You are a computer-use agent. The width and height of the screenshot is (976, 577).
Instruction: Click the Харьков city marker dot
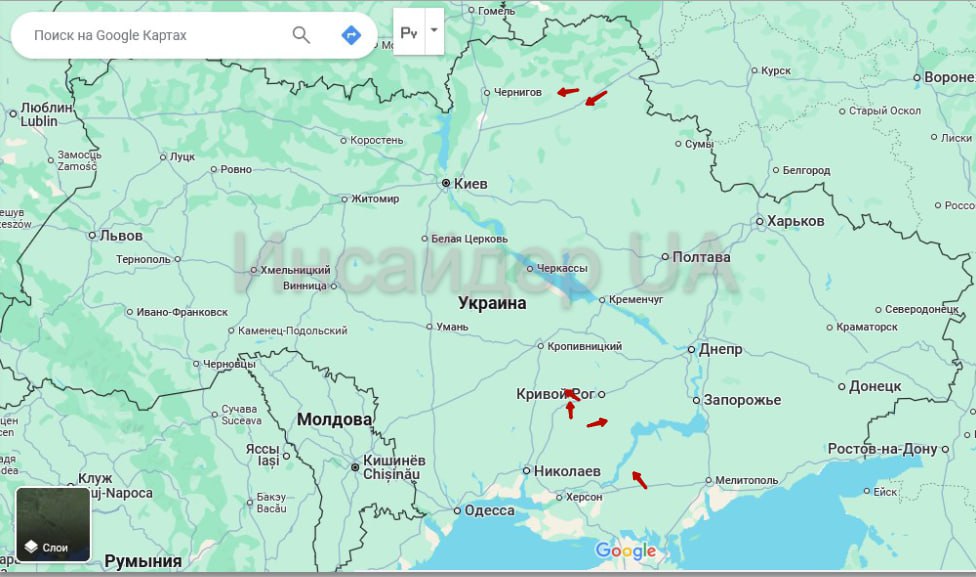759,221
